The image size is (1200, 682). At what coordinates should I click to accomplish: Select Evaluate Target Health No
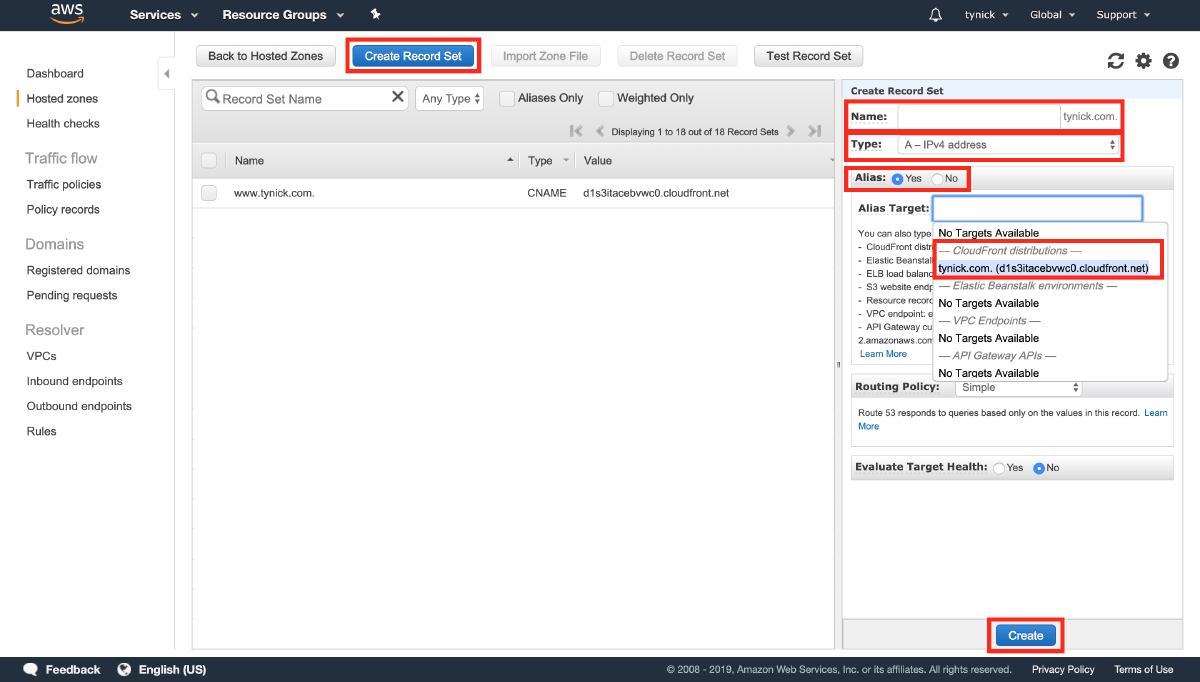pyautogui.click(x=1039, y=468)
